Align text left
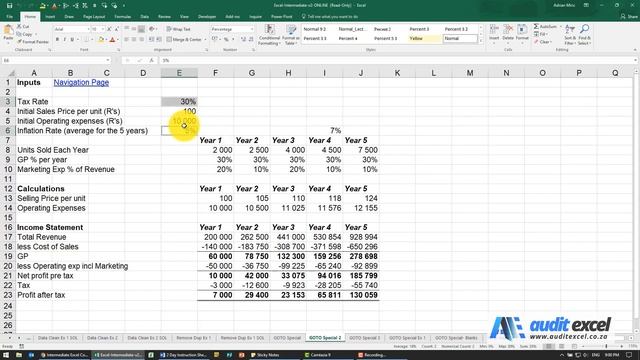Screen dimensions: 640x360 coord(127,40)
